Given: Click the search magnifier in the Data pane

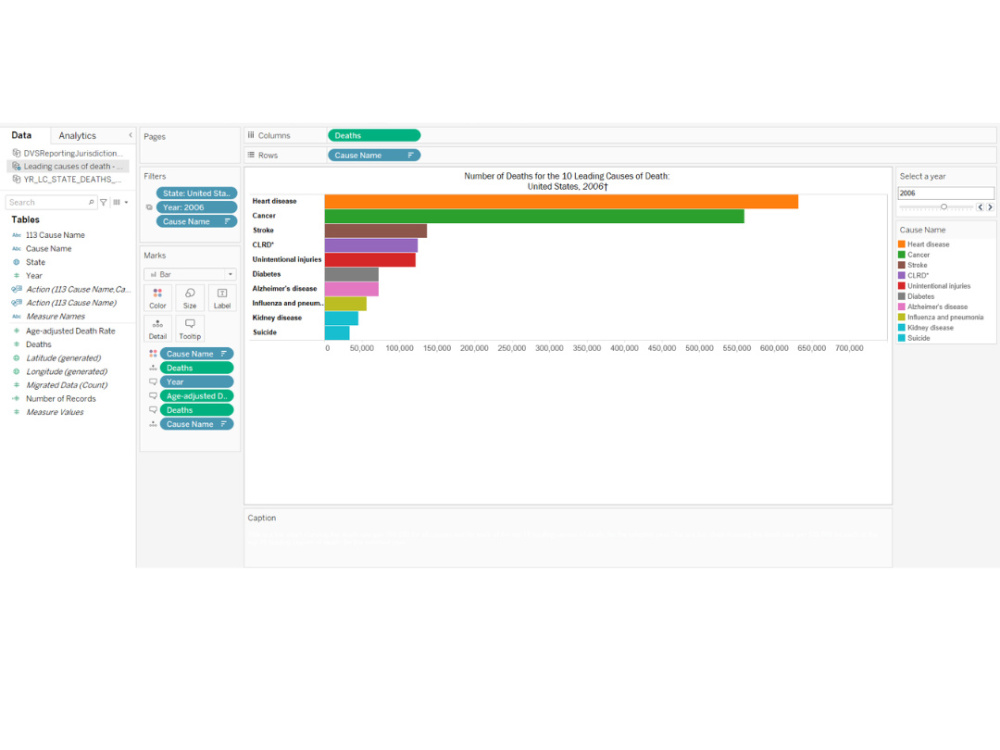Looking at the screenshot, I should (x=91, y=202).
